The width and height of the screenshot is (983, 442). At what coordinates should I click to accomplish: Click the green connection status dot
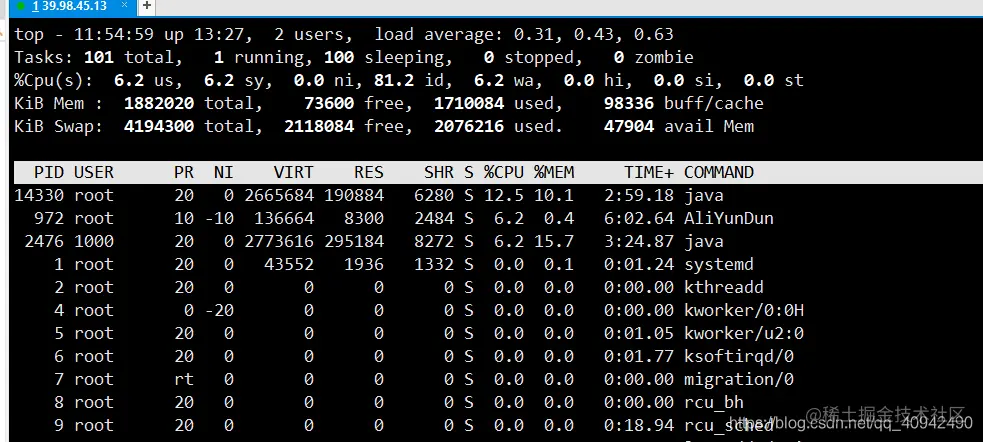click(x=21, y=6)
